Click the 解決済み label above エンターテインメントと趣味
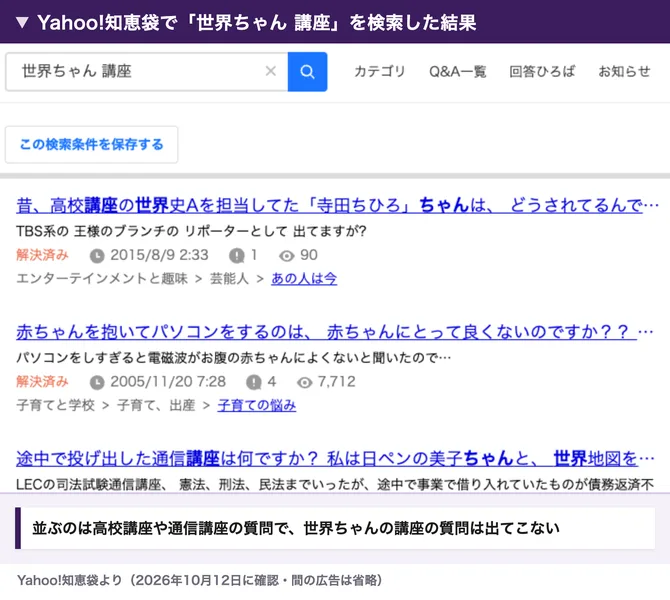Viewport: 670px width, 600px height. (x=42, y=255)
